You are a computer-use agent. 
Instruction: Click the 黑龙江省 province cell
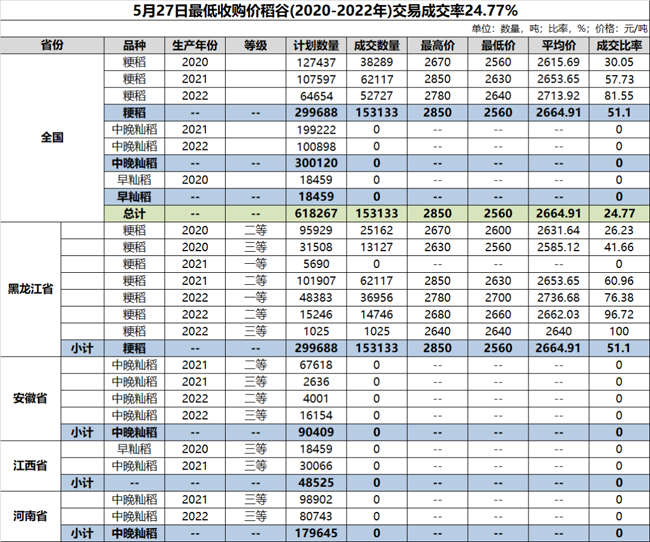pos(30,287)
